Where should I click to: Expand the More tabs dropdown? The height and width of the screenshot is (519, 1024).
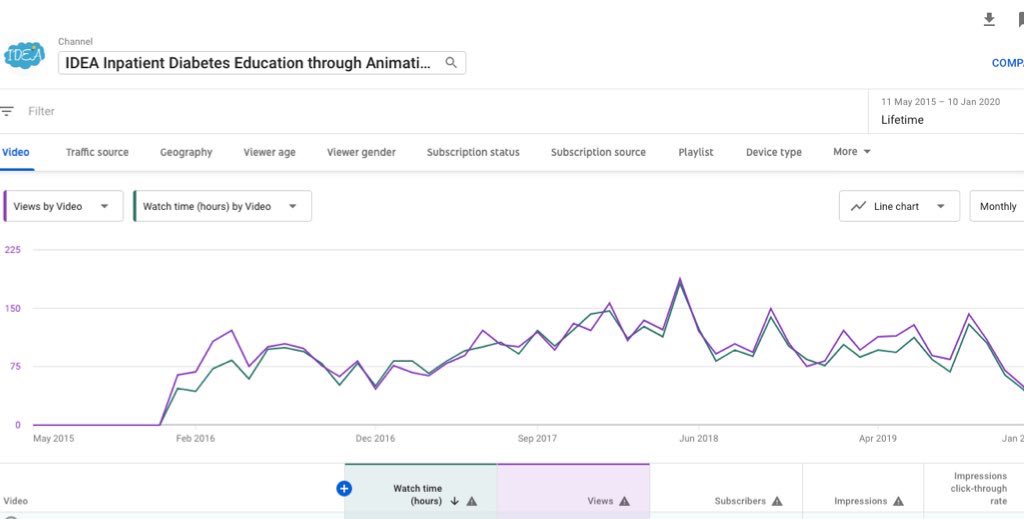(x=852, y=151)
